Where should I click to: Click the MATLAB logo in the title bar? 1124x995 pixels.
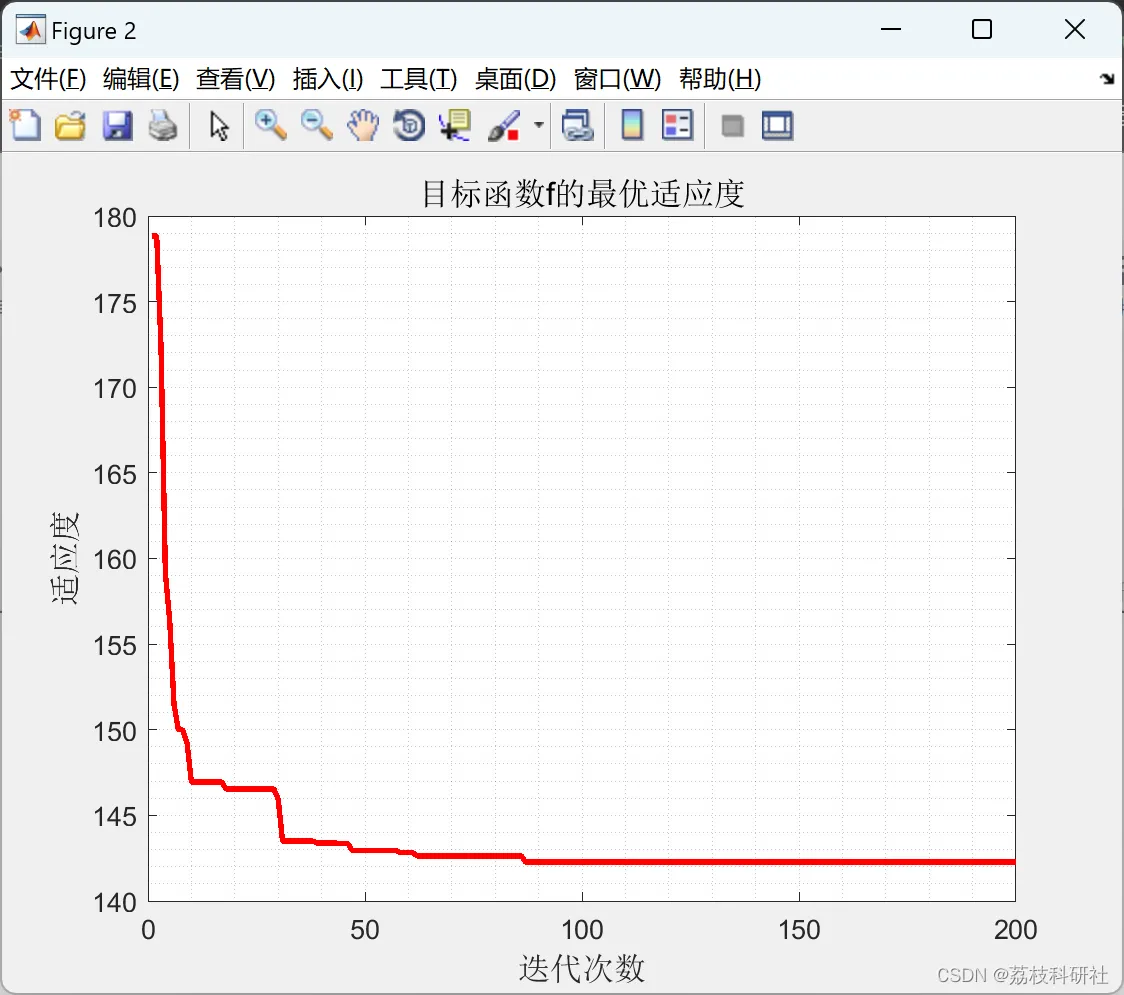click(x=31, y=30)
